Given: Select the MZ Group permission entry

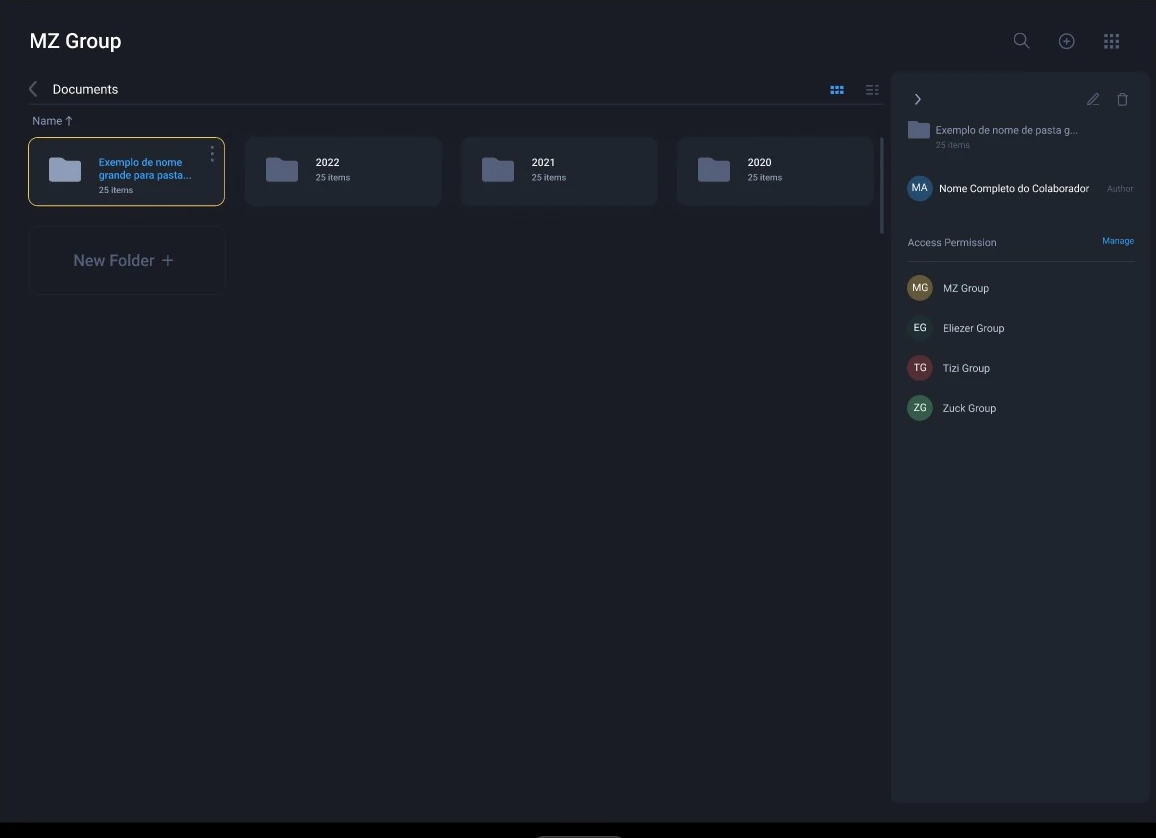Looking at the screenshot, I should [1020, 288].
